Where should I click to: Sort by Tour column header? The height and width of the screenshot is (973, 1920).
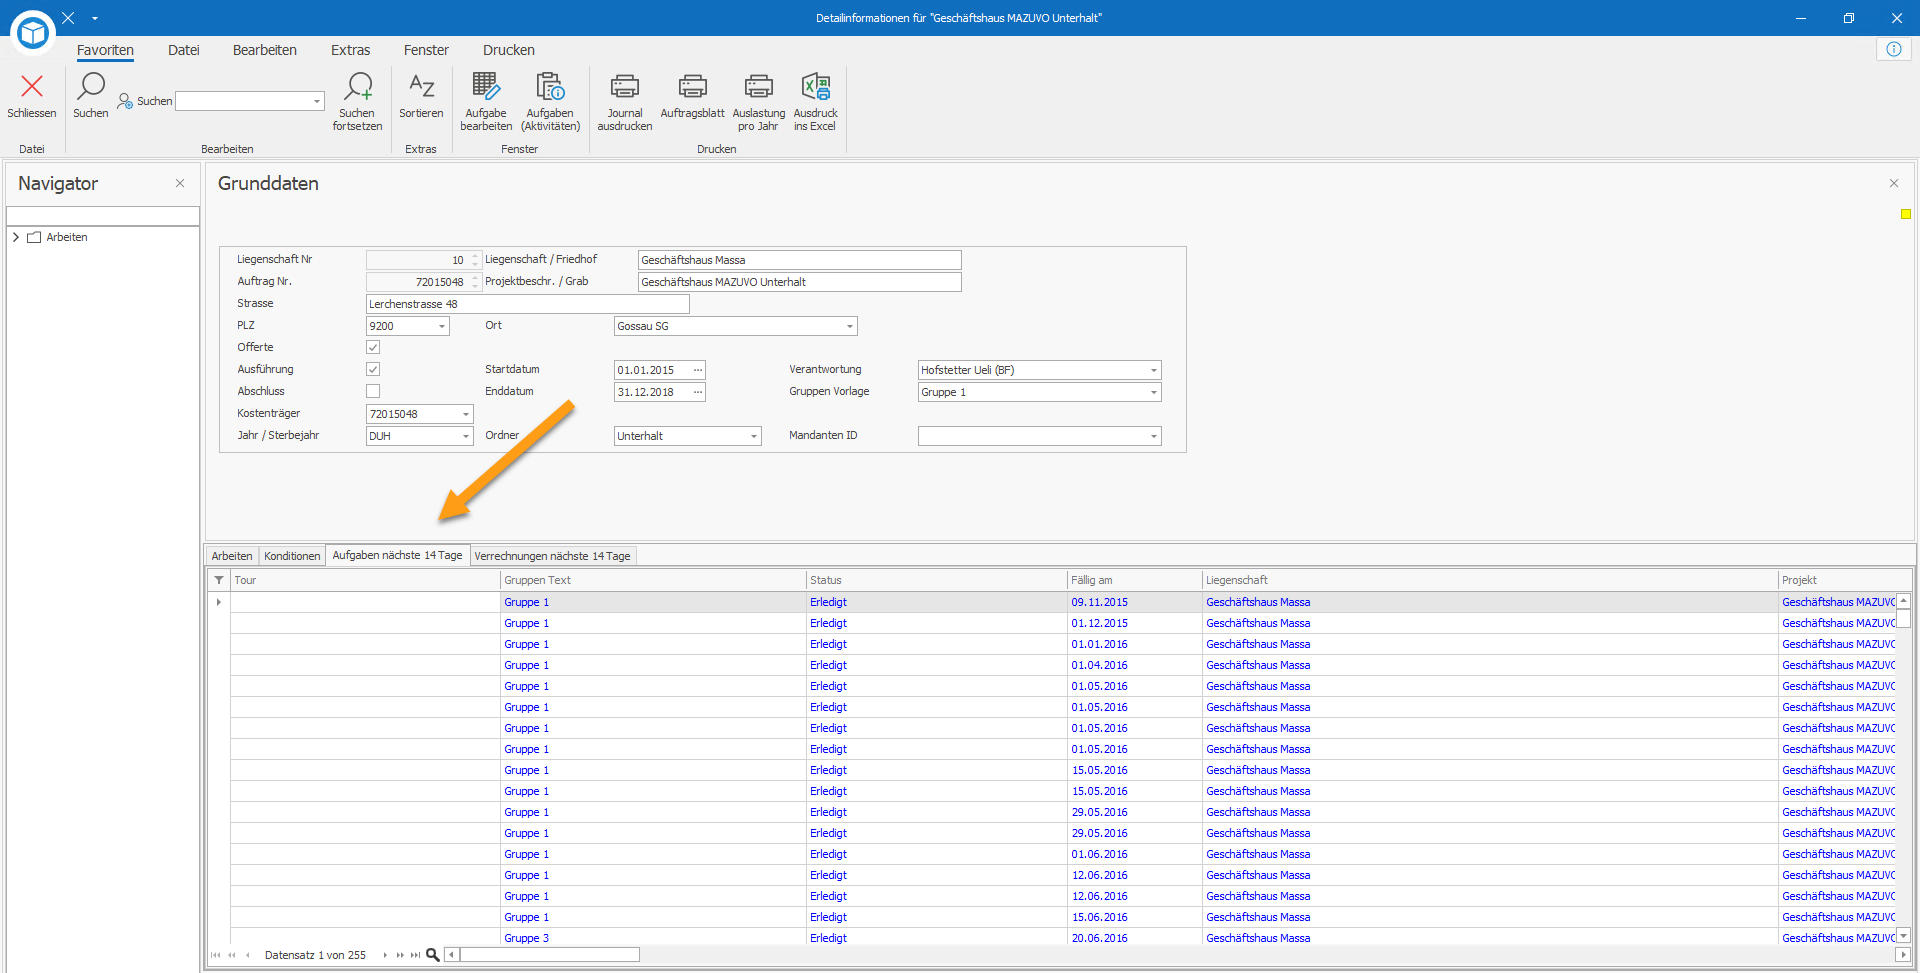pos(365,580)
